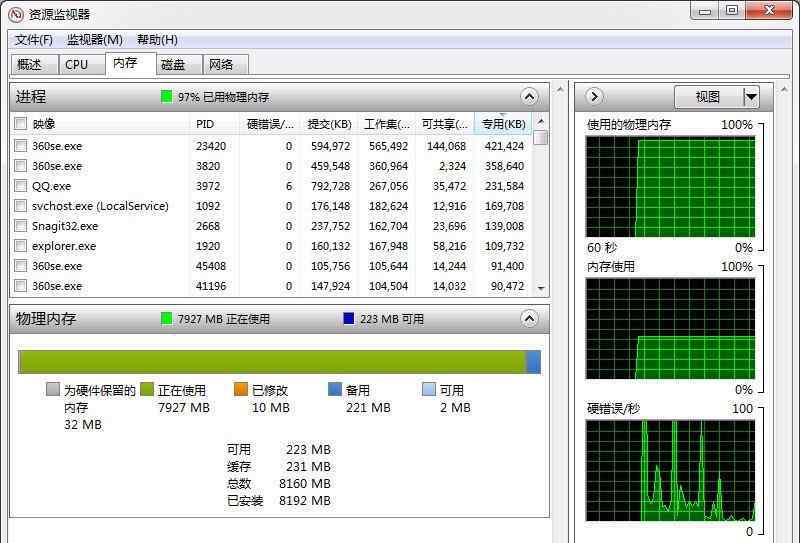The image size is (800, 543).
Task: Click the green 97% 已用物理内存 indicator square
Action: [166, 96]
